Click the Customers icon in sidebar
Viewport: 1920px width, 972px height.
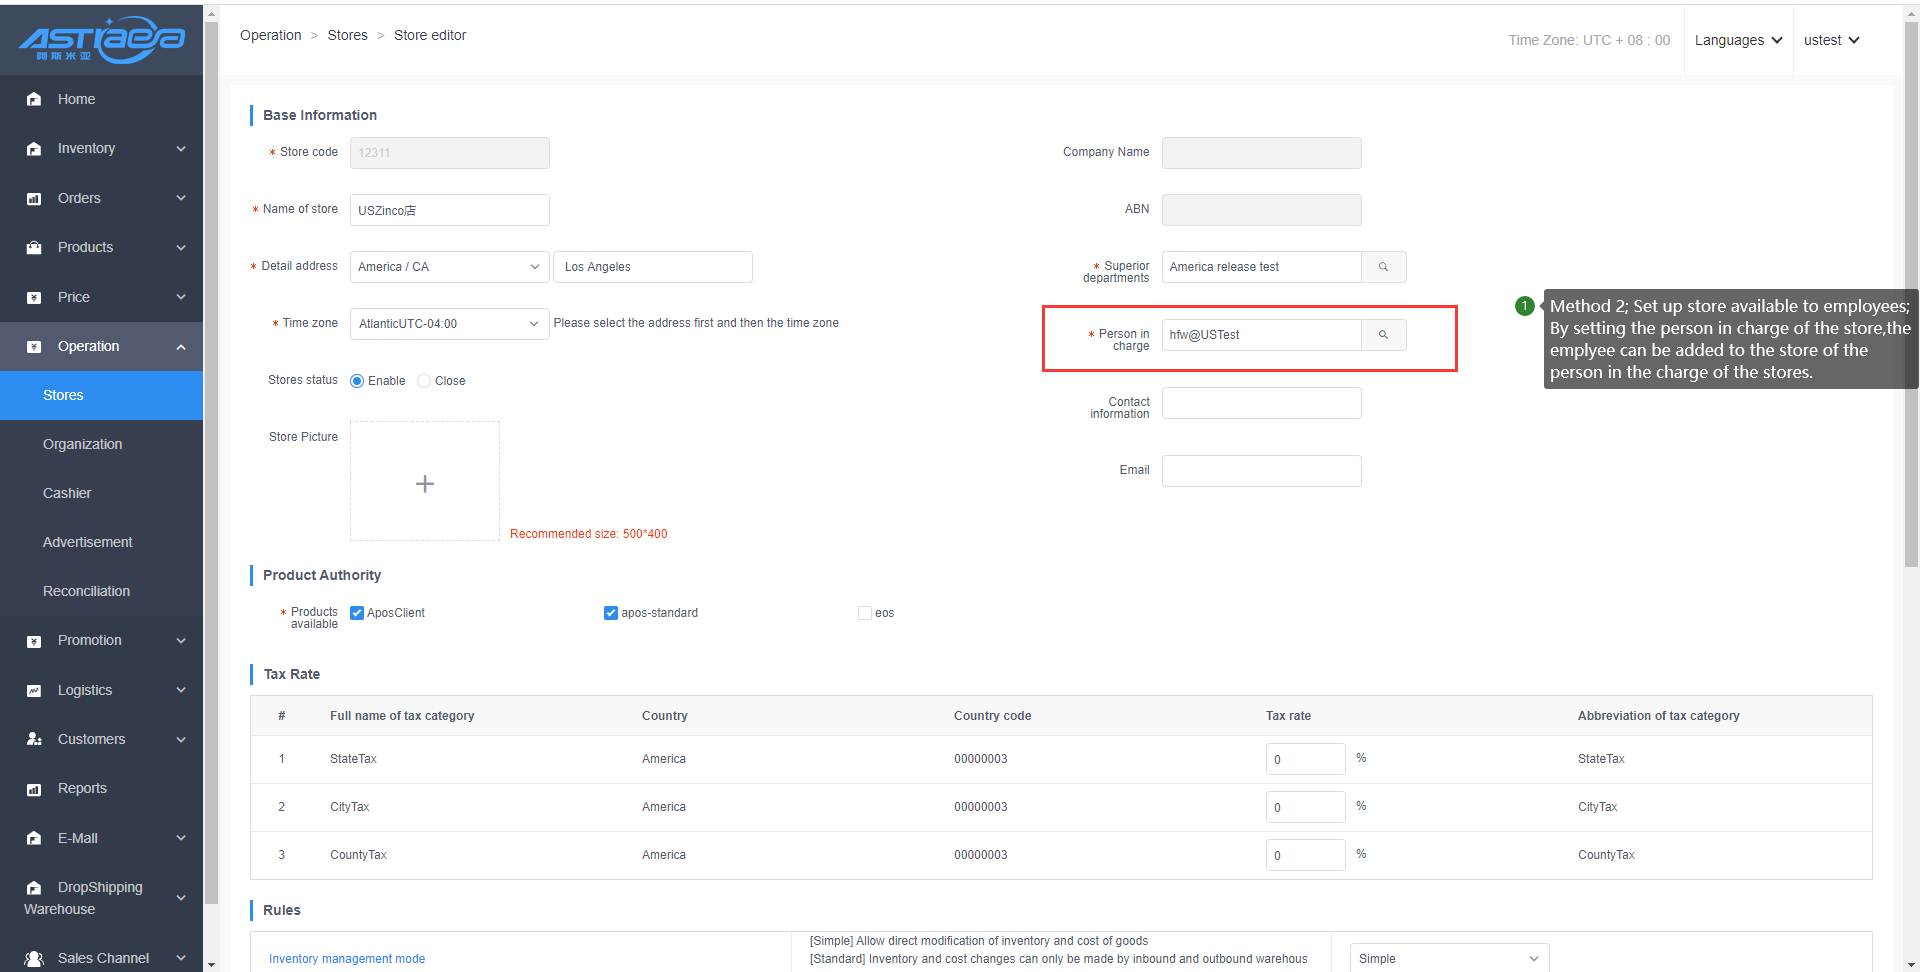(x=34, y=739)
